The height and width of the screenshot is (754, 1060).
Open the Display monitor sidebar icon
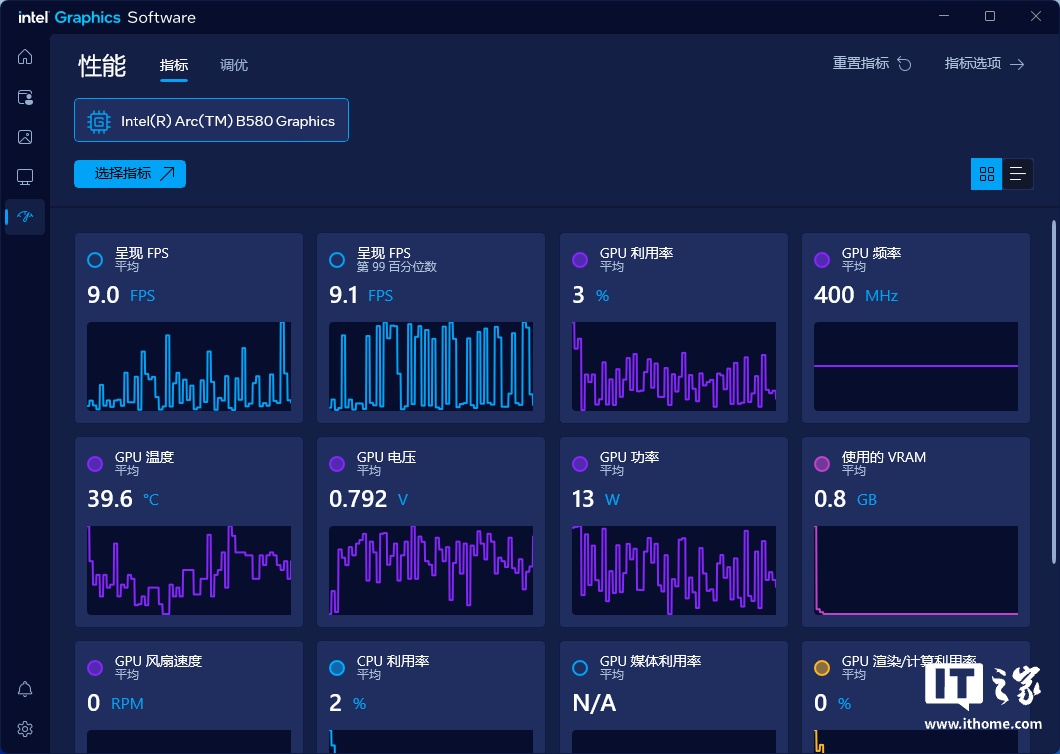coord(25,177)
